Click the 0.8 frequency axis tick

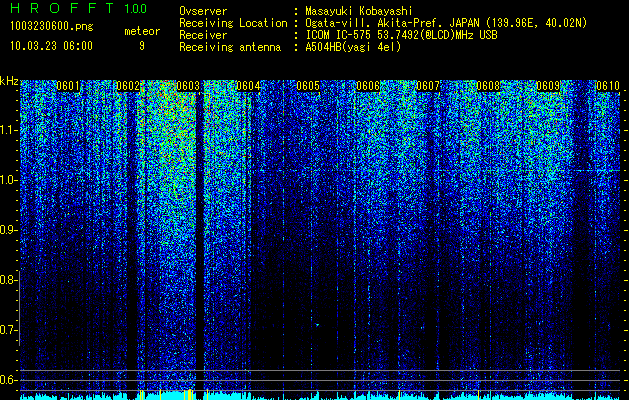tap(8, 280)
